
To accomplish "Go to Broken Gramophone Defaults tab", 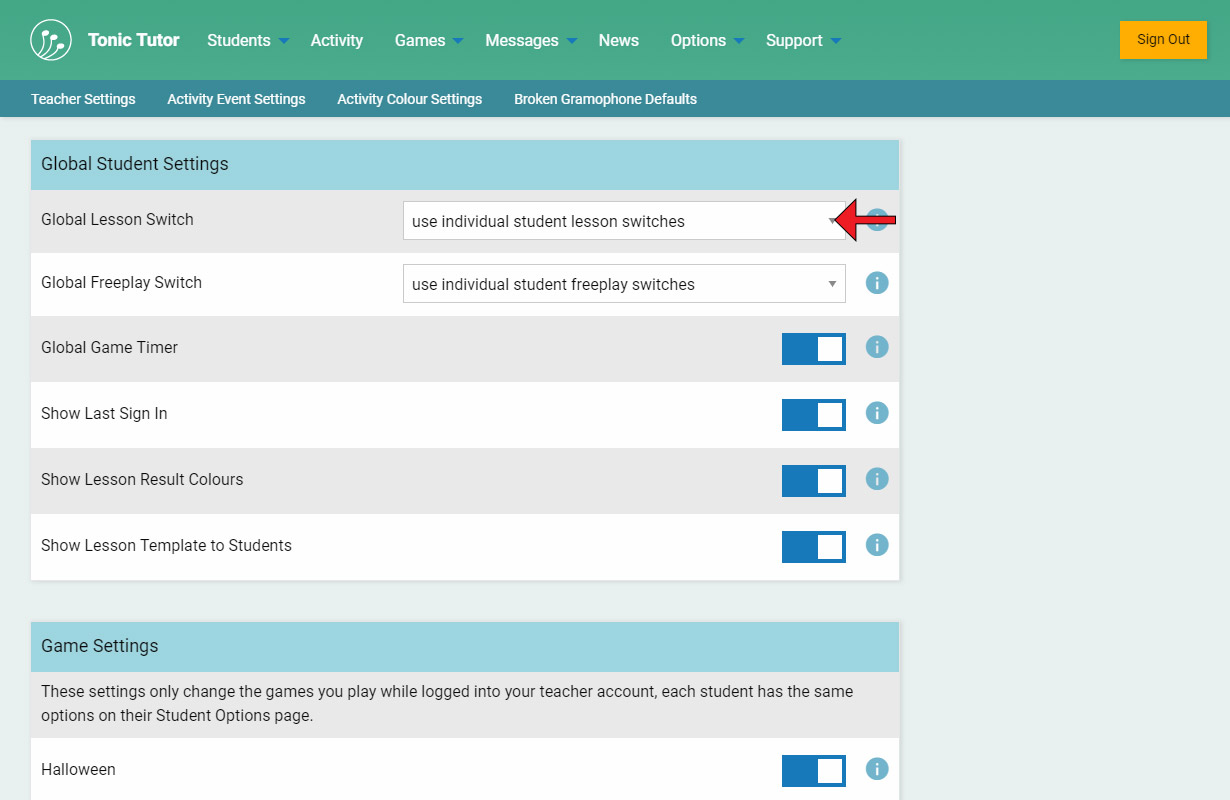I will pos(605,99).
